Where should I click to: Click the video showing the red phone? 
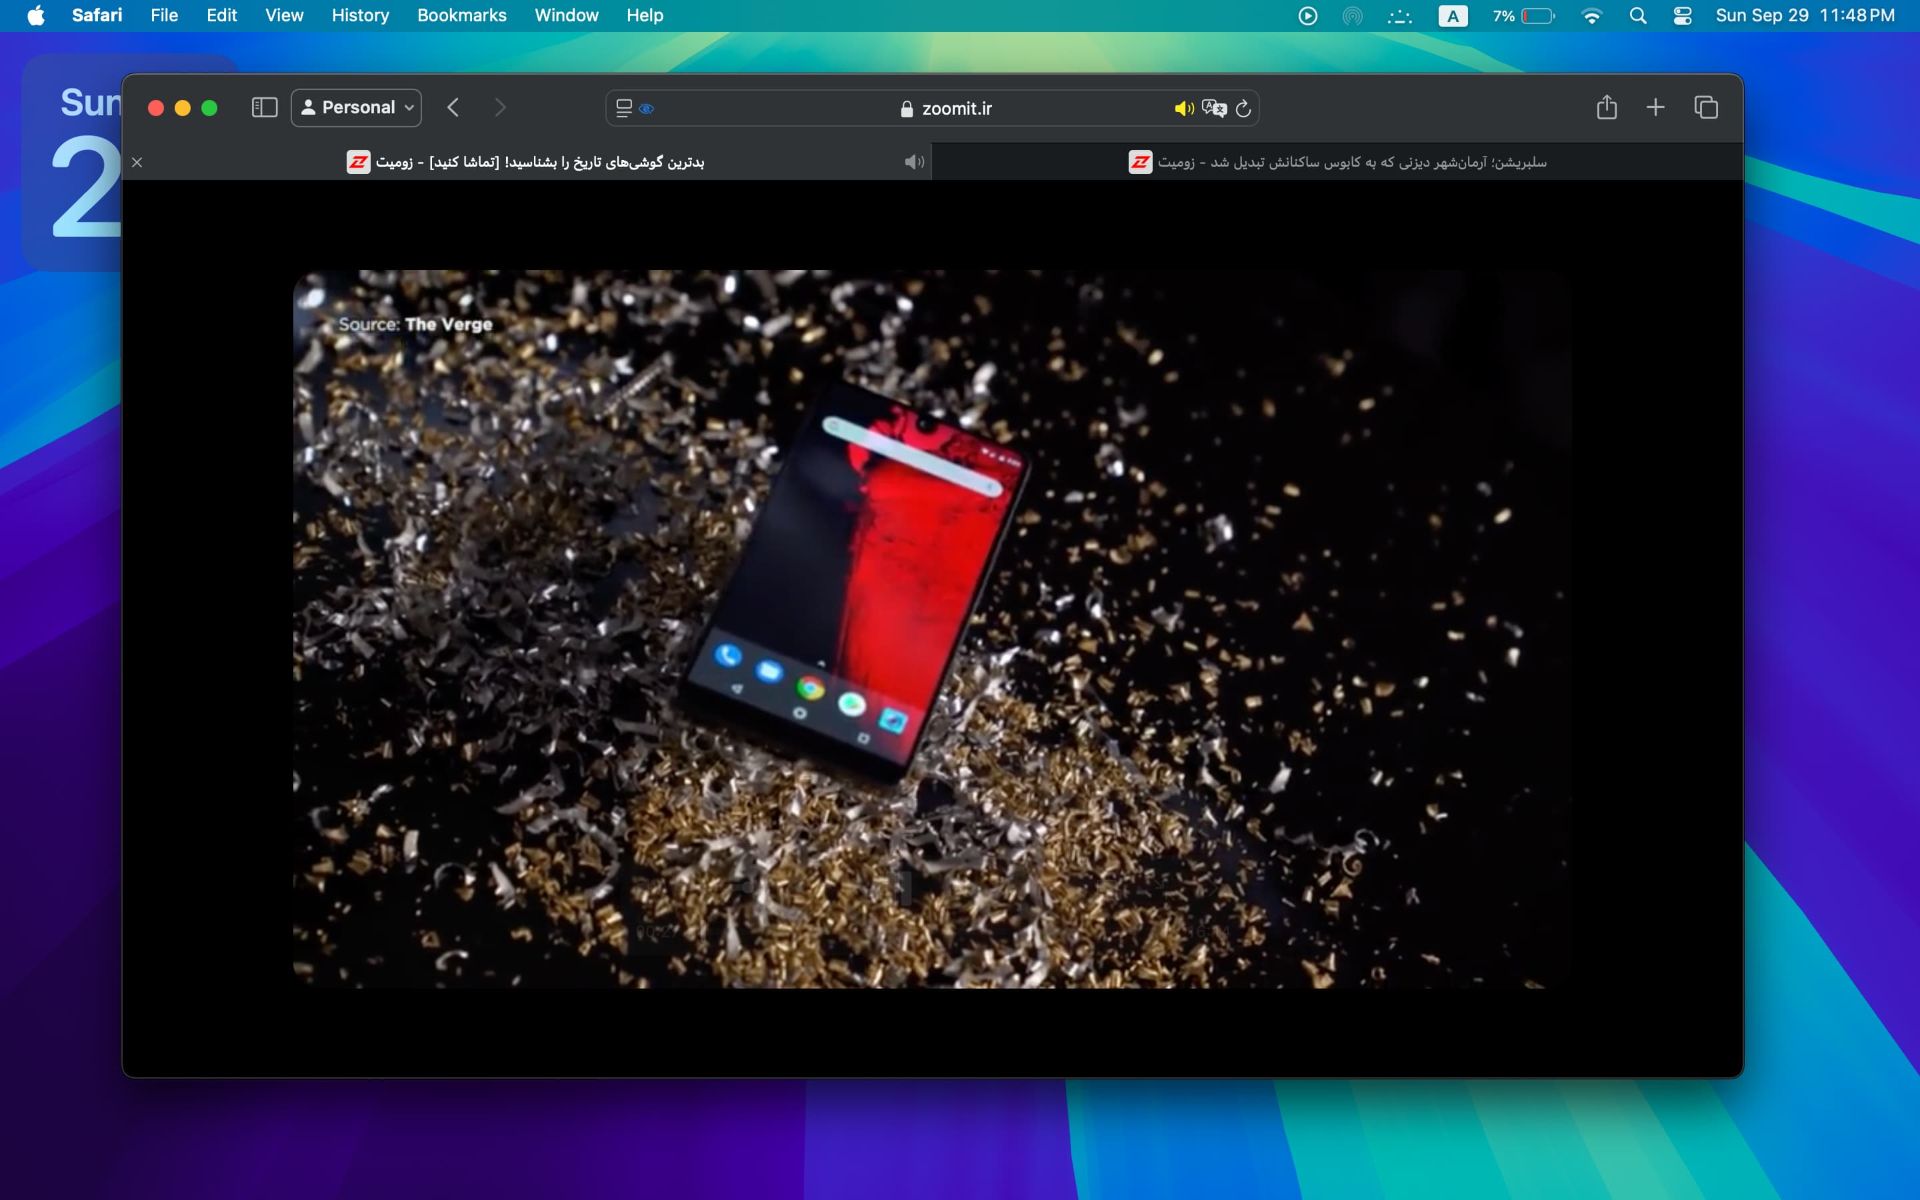(931, 629)
